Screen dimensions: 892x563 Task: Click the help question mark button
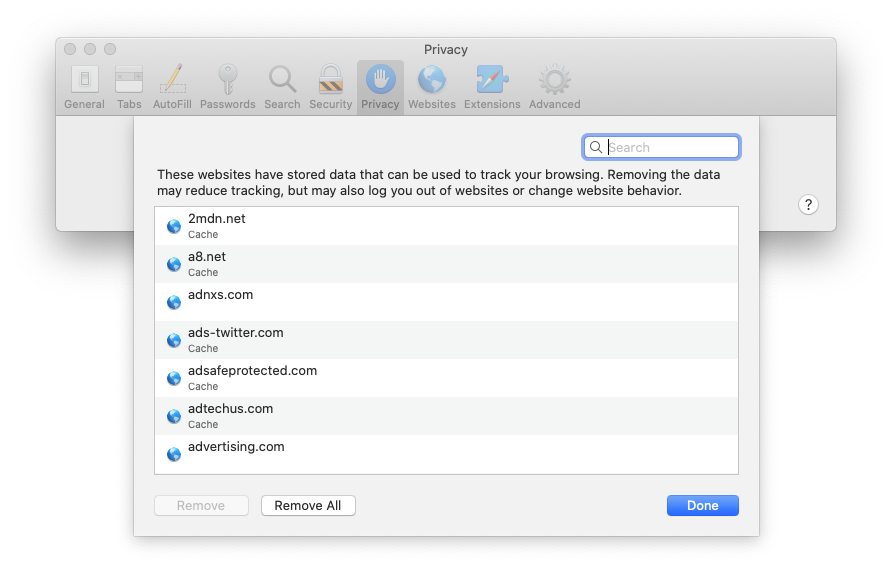pyautogui.click(x=808, y=205)
